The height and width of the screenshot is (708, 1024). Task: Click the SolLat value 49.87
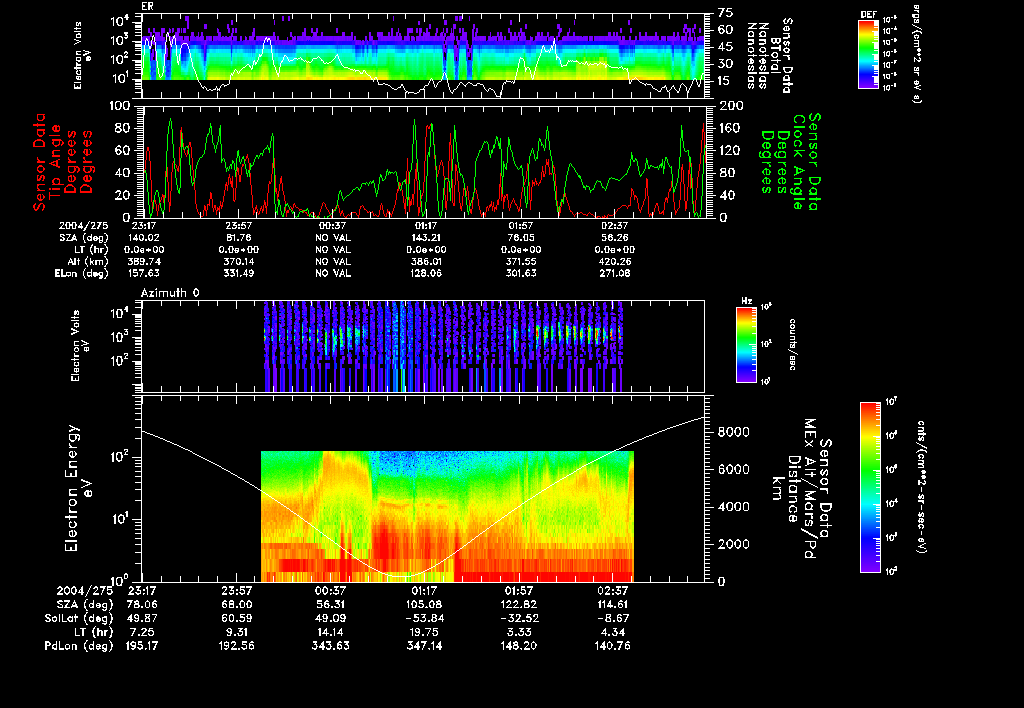(x=142, y=618)
